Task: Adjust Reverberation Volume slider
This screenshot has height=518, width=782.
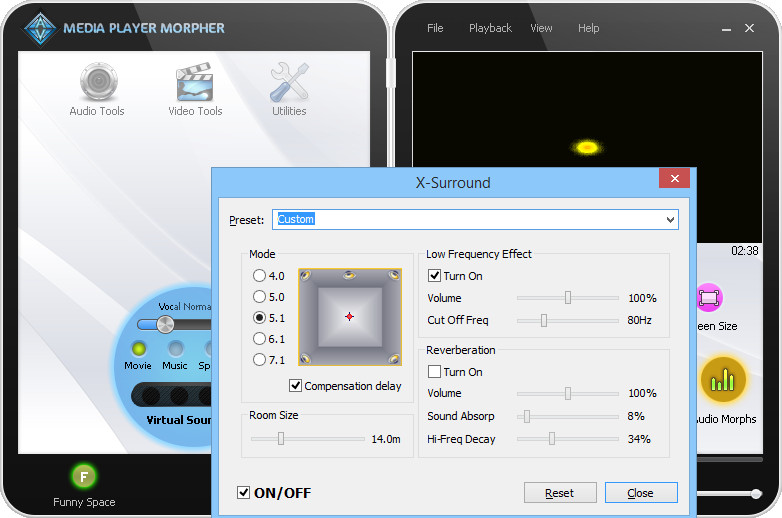Action: coord(568,393)
